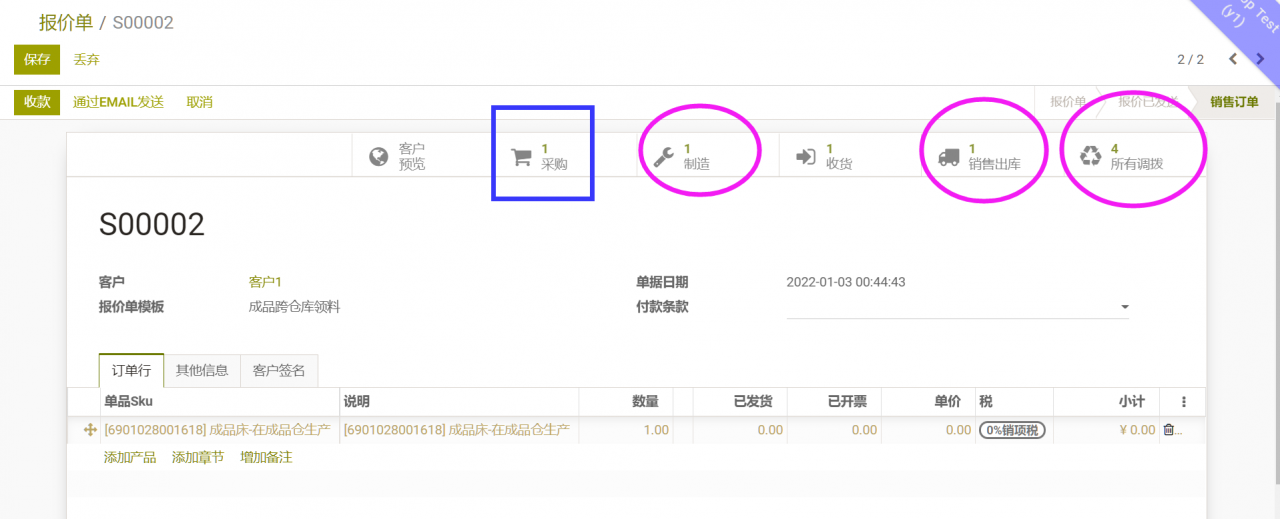
Task: Click the 保存 button
Action: pos(37,60)
